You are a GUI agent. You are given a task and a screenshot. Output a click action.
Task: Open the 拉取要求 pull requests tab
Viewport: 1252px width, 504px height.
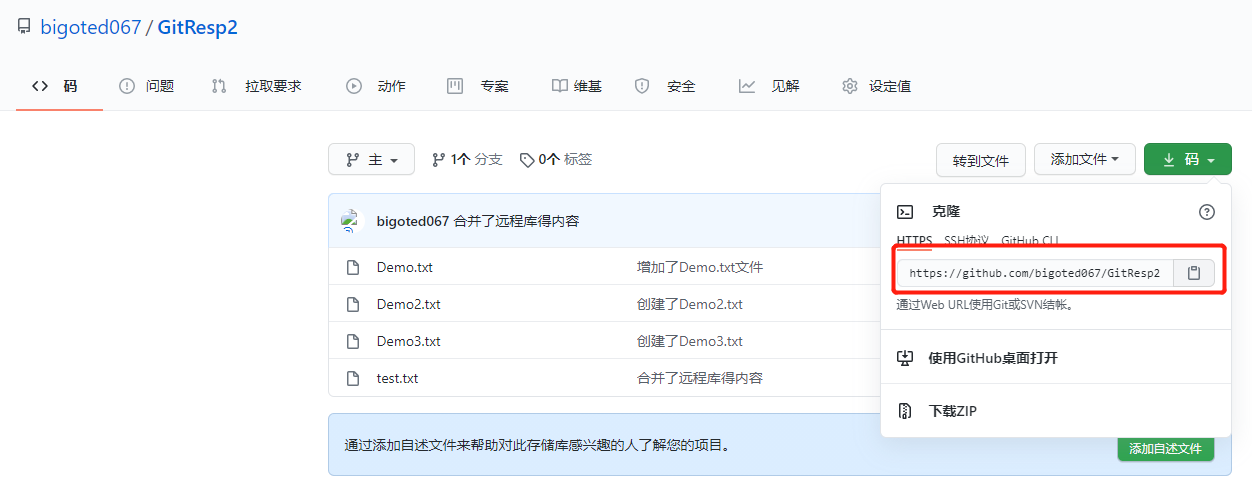click(x=256, y=86)
